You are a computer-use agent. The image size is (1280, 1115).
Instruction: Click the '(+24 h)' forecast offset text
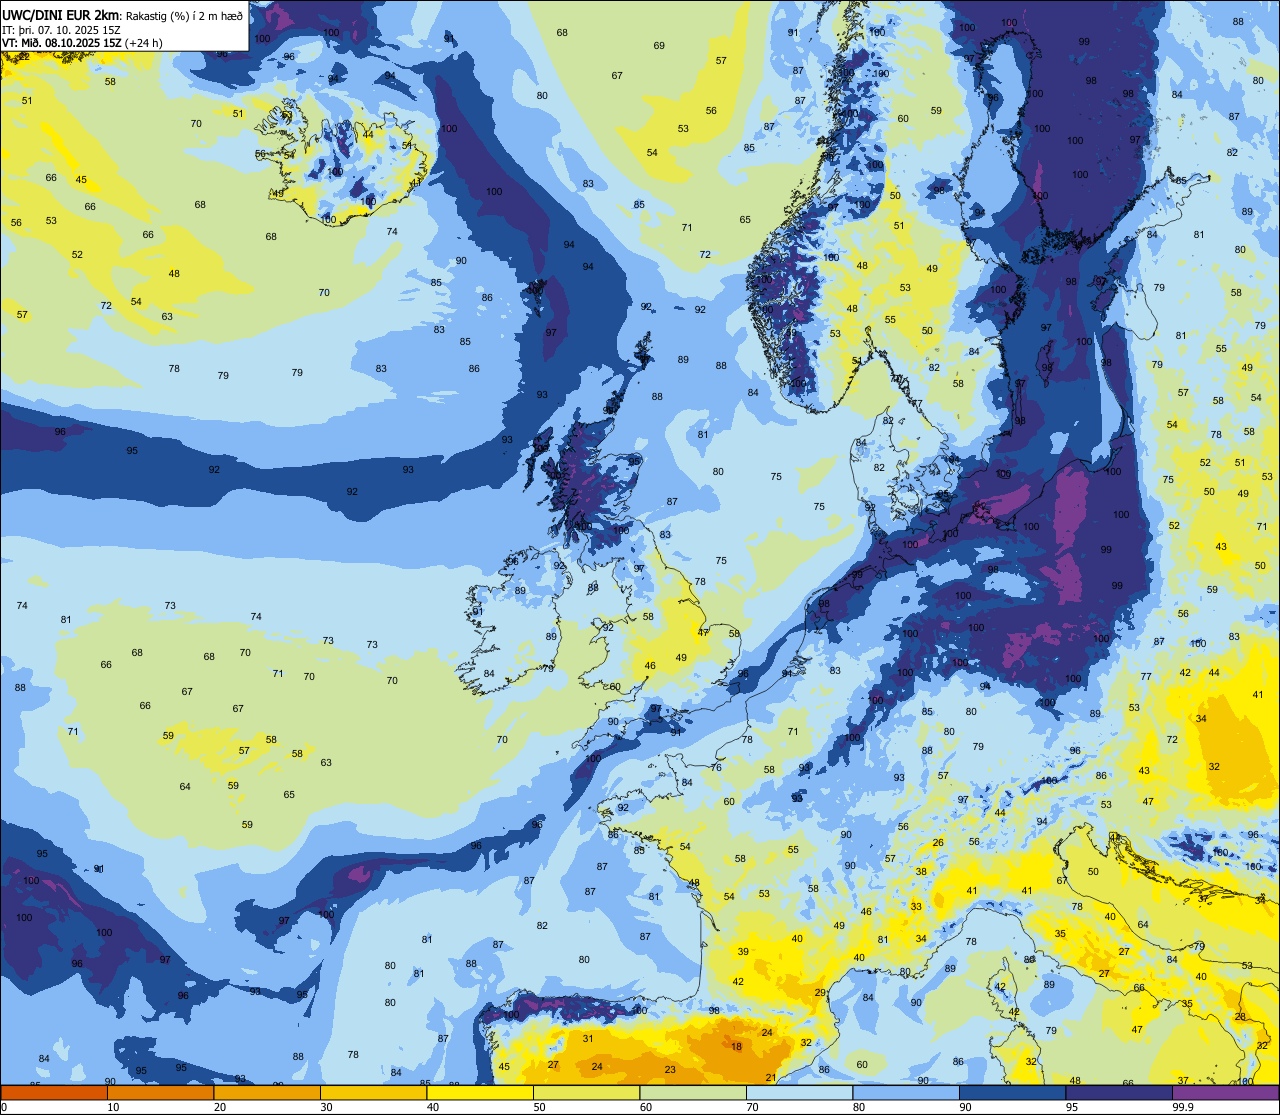[144, 43]
